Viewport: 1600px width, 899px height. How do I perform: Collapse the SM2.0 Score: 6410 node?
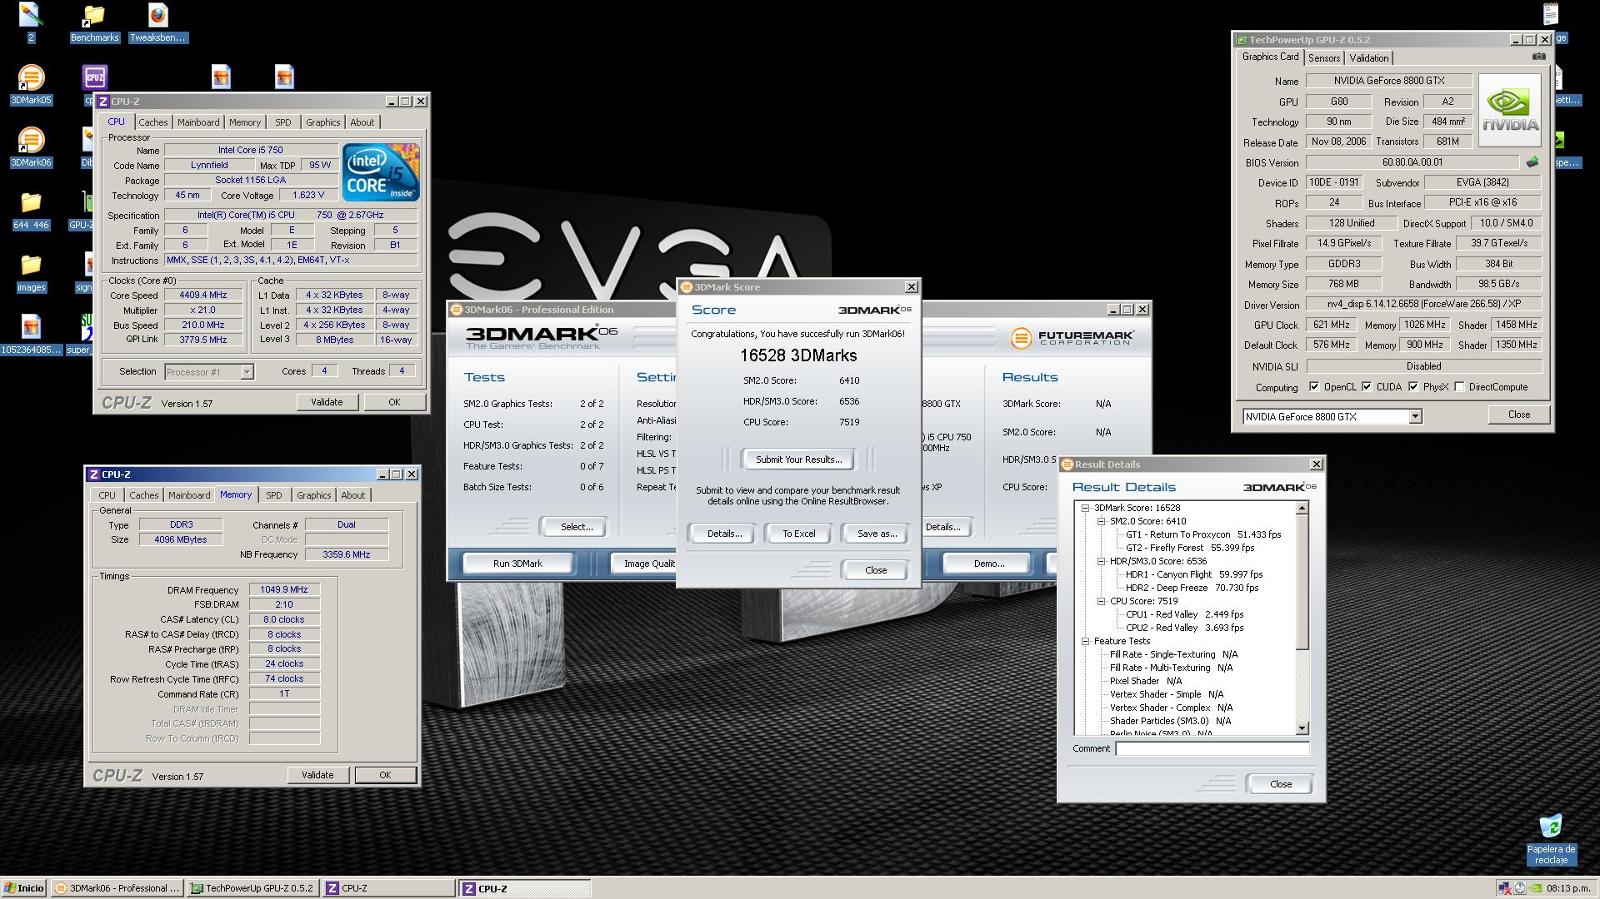(x=1101, y=521)
